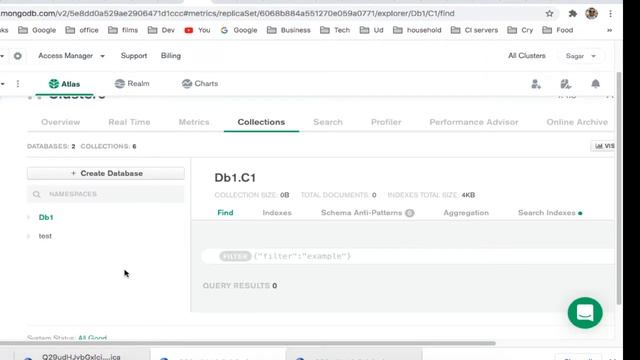The height and width of the screenshot is (360, 640).
Task: Switch to the Realm tab
Action: click(x=132, y=84)
